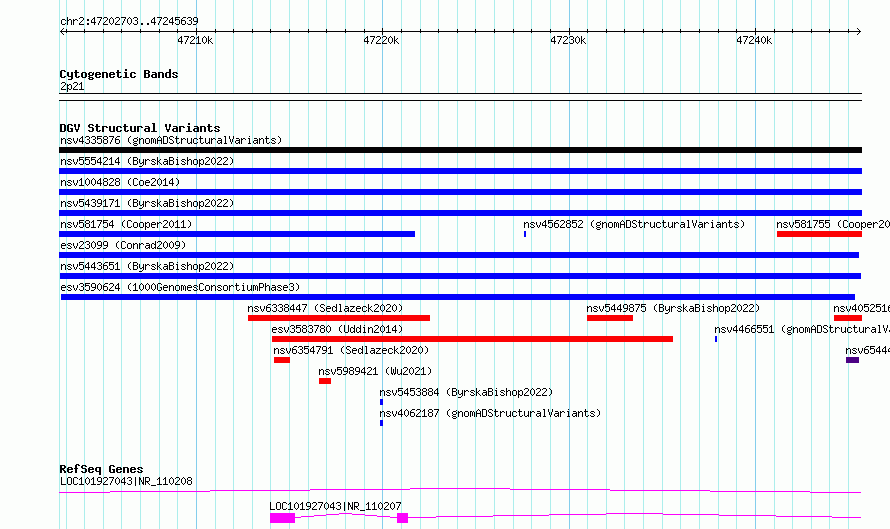The height and width of the screenshot is (529, 890).
Task: Select the small blue nsv4062187 marker
Action: pyautogui.click(x=381, y=423)
